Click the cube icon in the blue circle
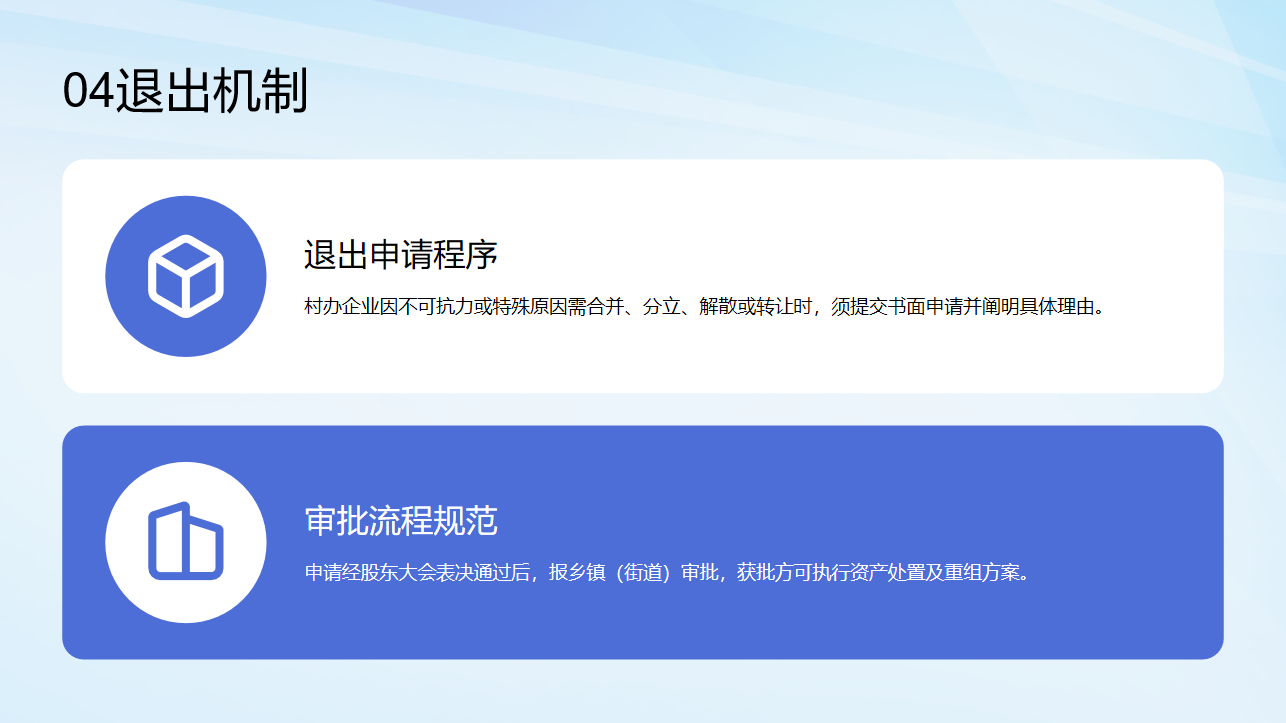 point(186,276)
